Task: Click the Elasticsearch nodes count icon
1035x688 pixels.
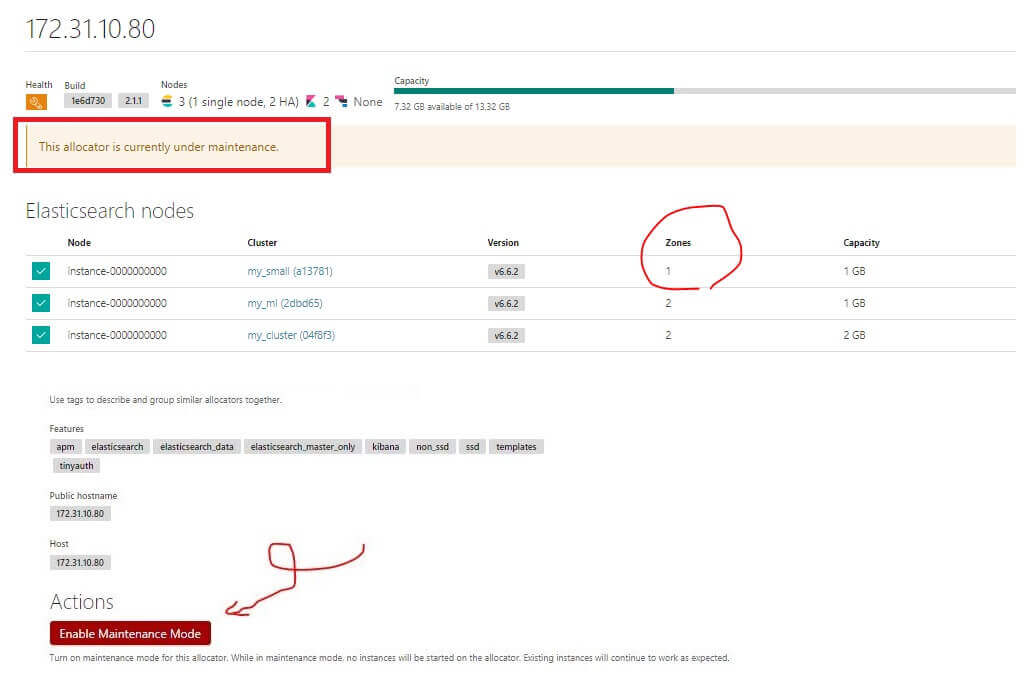Action: [x=167, y=102]
